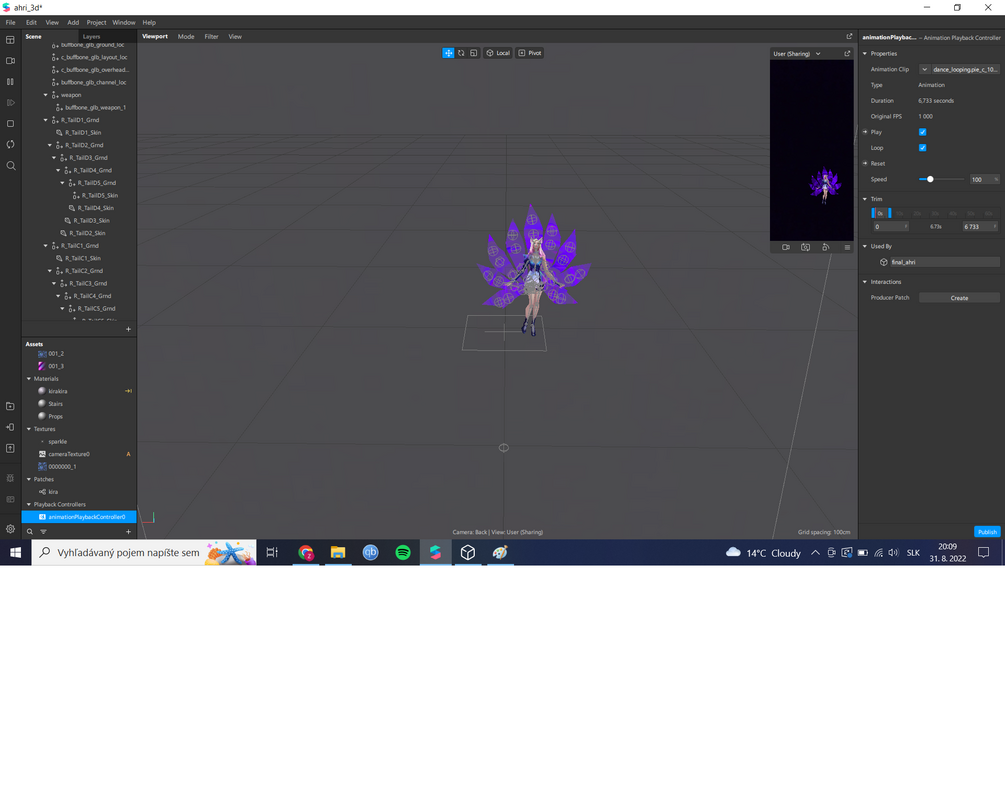The image size is (1005, 786).
Task: Click the upload/export icon in left toolbar
Action: point(10,448)
